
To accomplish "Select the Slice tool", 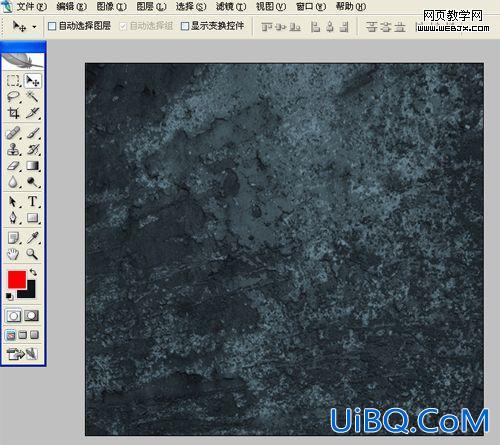I will click(x=33, y=113).
